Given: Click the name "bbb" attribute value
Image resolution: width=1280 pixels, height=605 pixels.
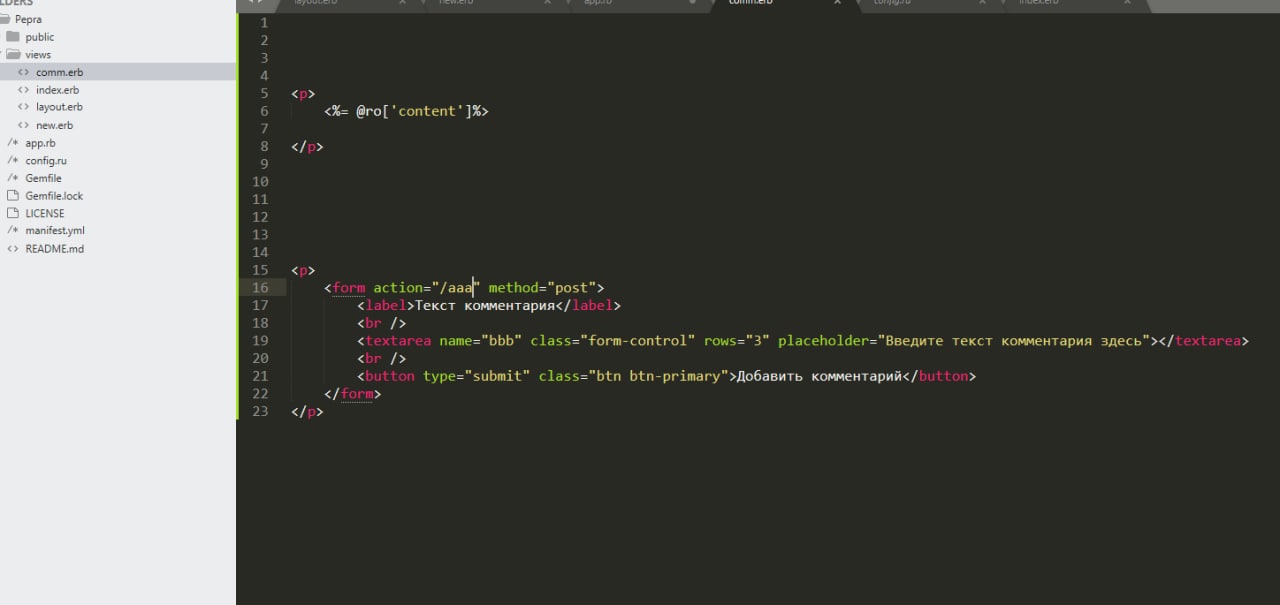Looking at the screenshot, I should pyautogui.click(x=501, y=341).
